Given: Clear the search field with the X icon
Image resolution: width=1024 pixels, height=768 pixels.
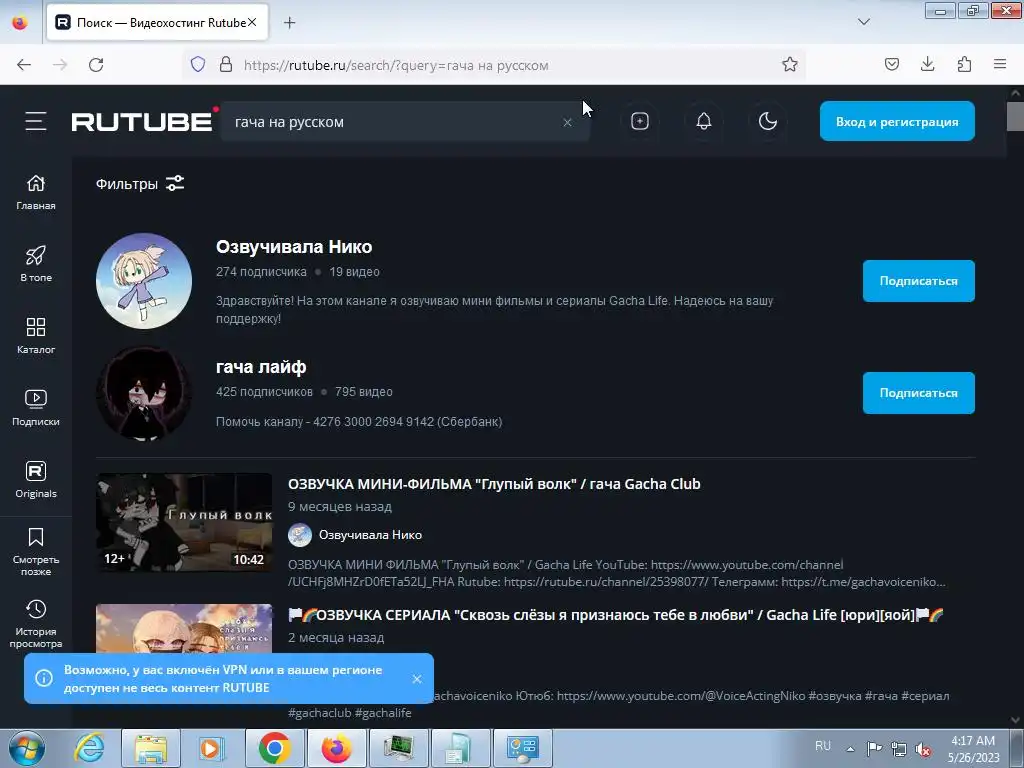Looking at the screenshot, I should pos(567,122).
